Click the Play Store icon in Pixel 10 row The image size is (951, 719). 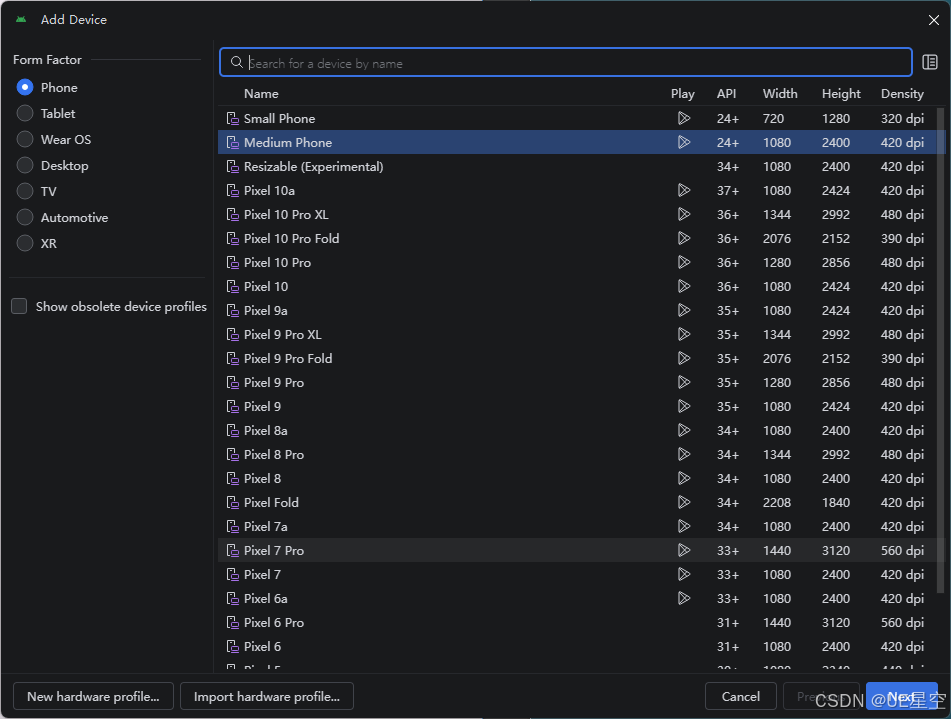coord(684,286)
